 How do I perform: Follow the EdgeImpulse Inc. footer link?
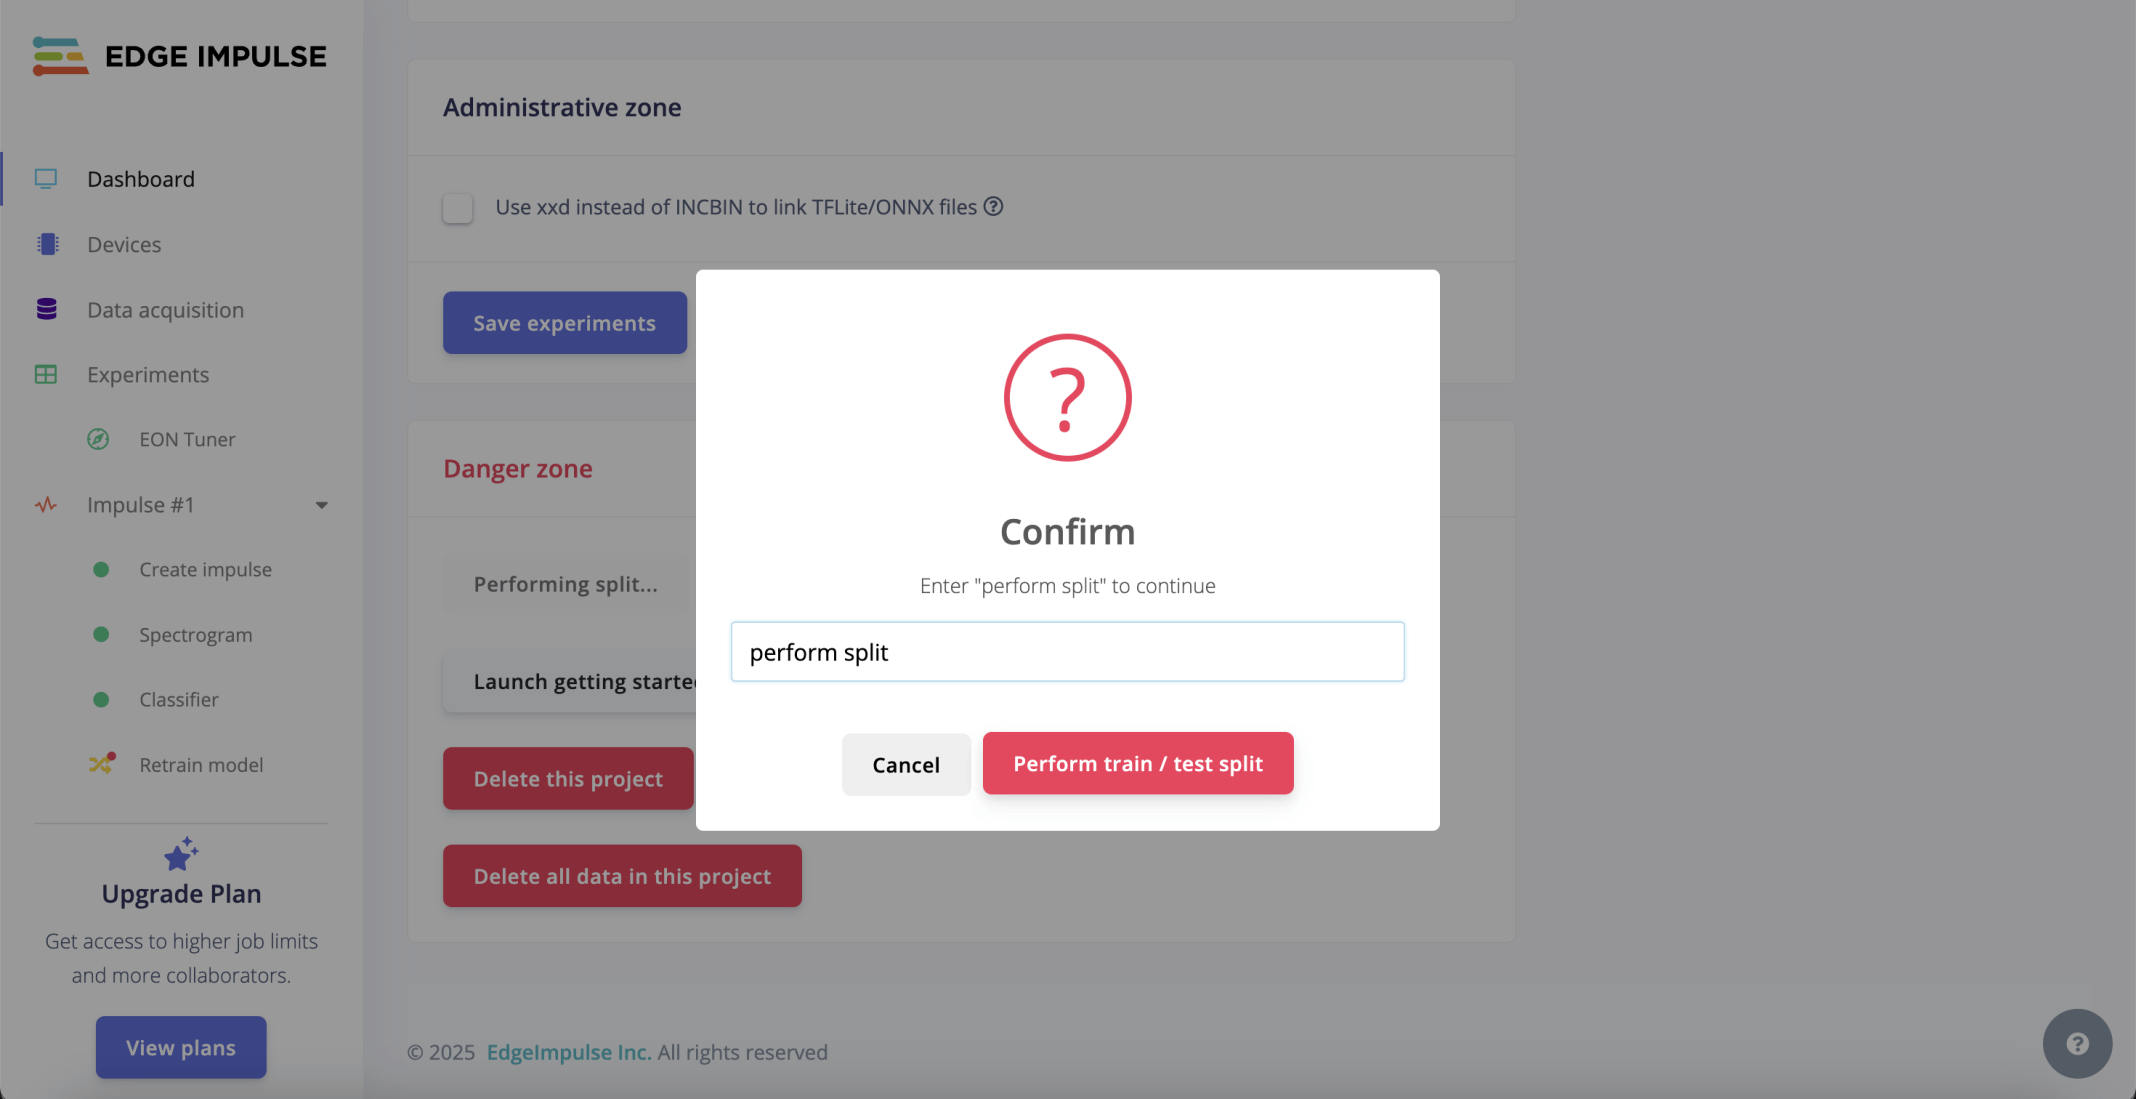[x=569, y=1052]
